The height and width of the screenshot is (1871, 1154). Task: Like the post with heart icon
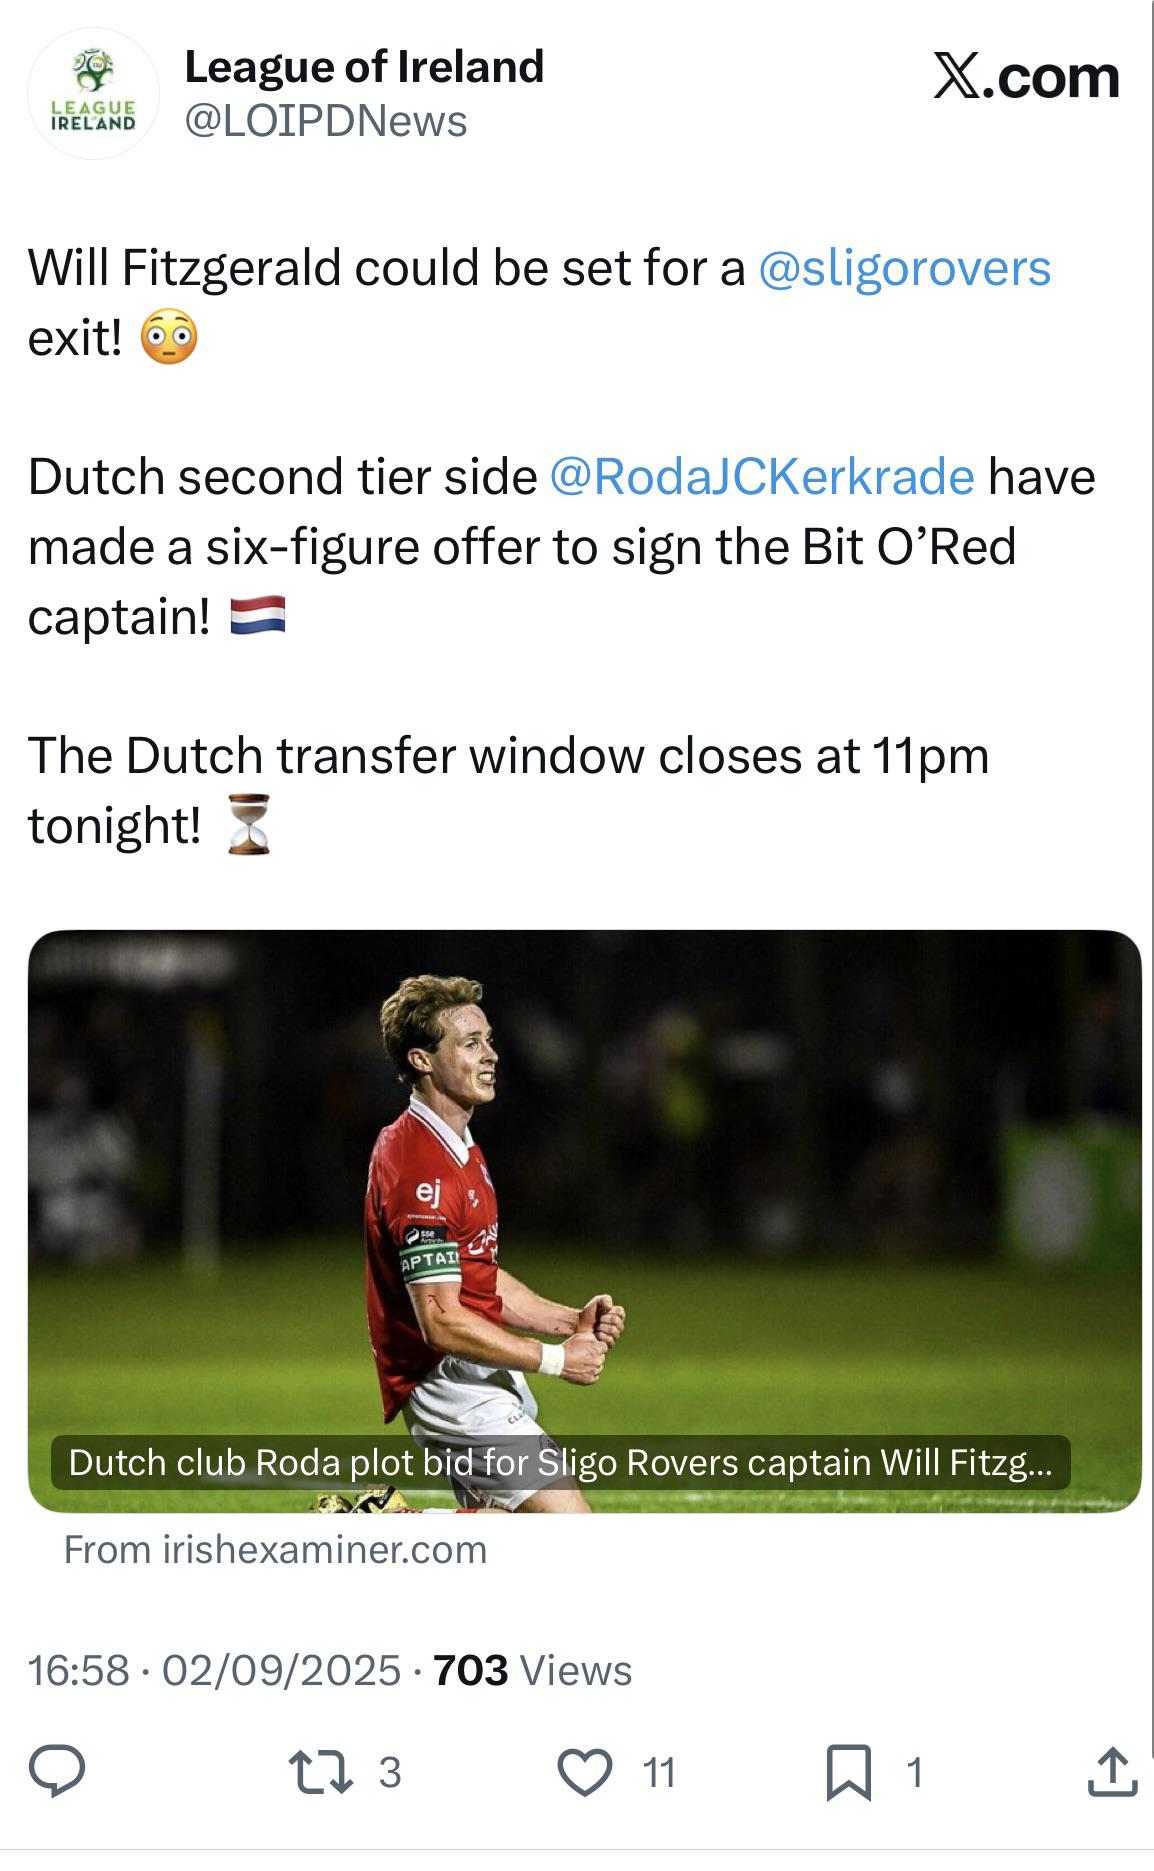click(584, 1772)
